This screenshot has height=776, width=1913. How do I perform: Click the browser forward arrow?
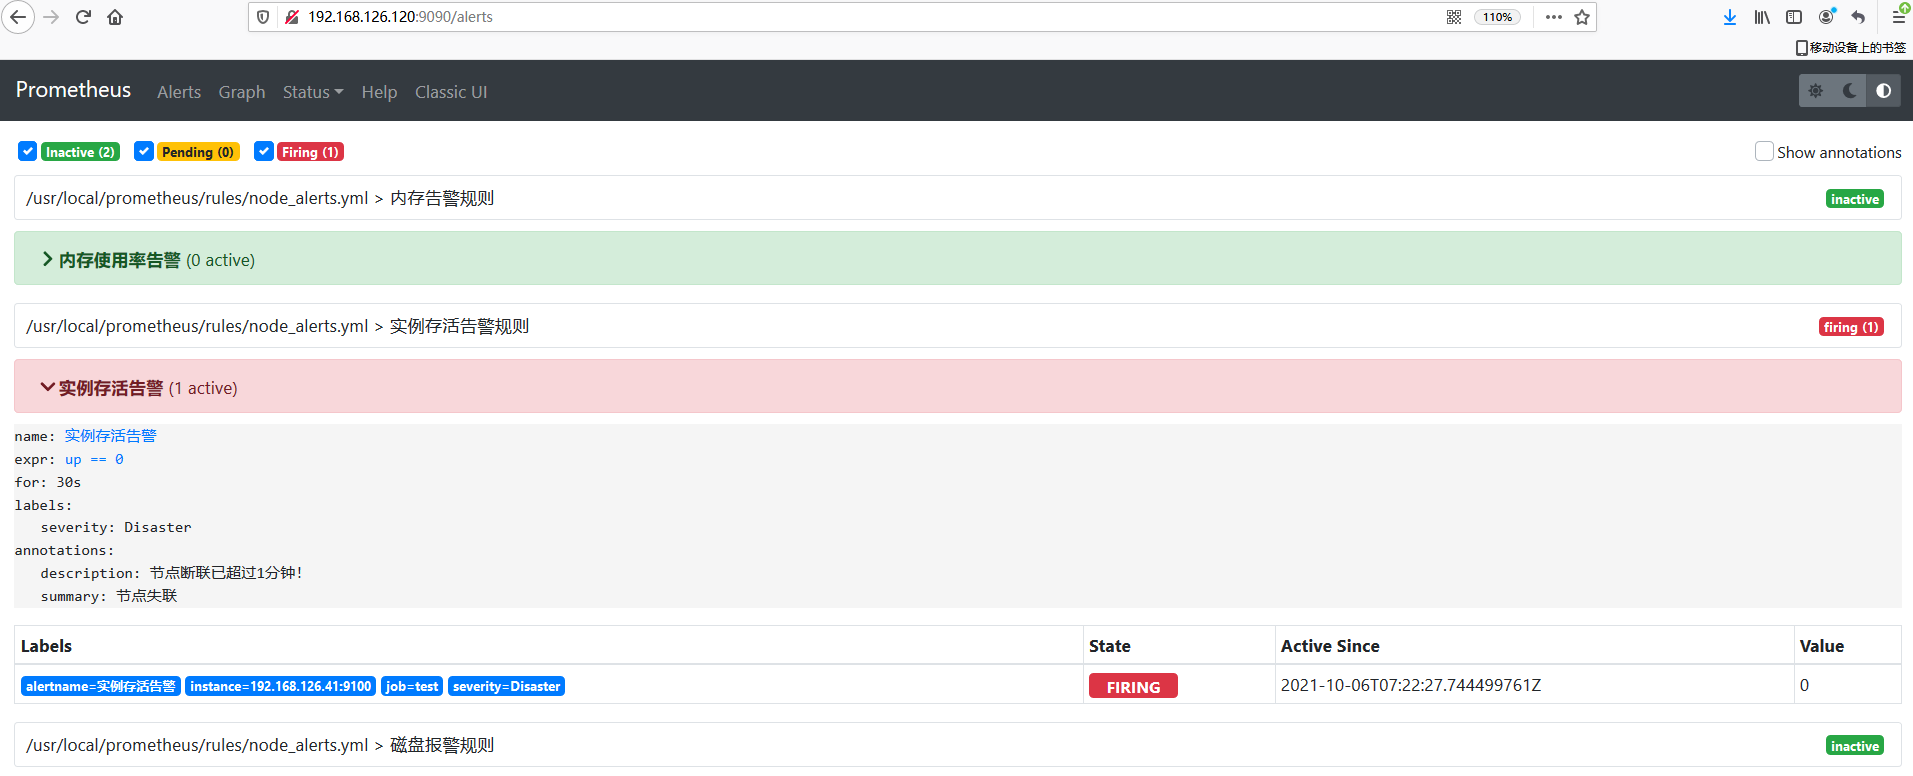click(51, 17)
